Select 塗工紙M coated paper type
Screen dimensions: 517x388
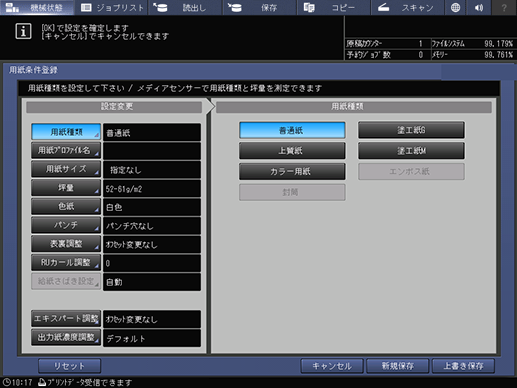pyautogui.click(x=411, y=151)
